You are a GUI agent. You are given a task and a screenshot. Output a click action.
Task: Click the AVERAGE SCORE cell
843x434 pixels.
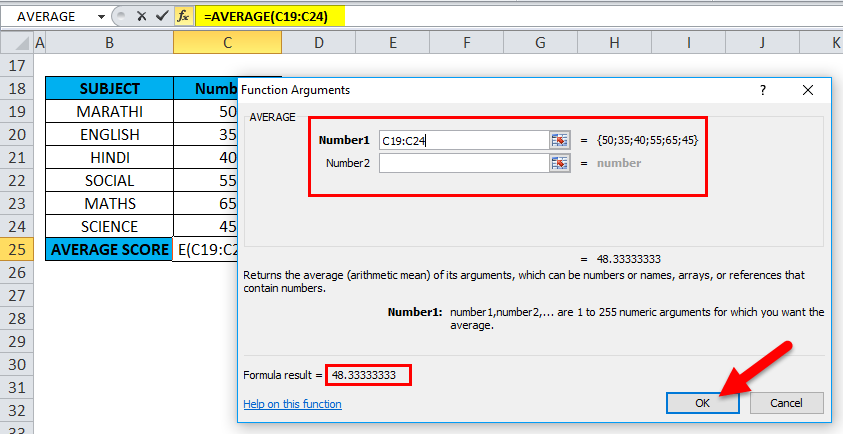pyautogui.click(x=109, y=250)
